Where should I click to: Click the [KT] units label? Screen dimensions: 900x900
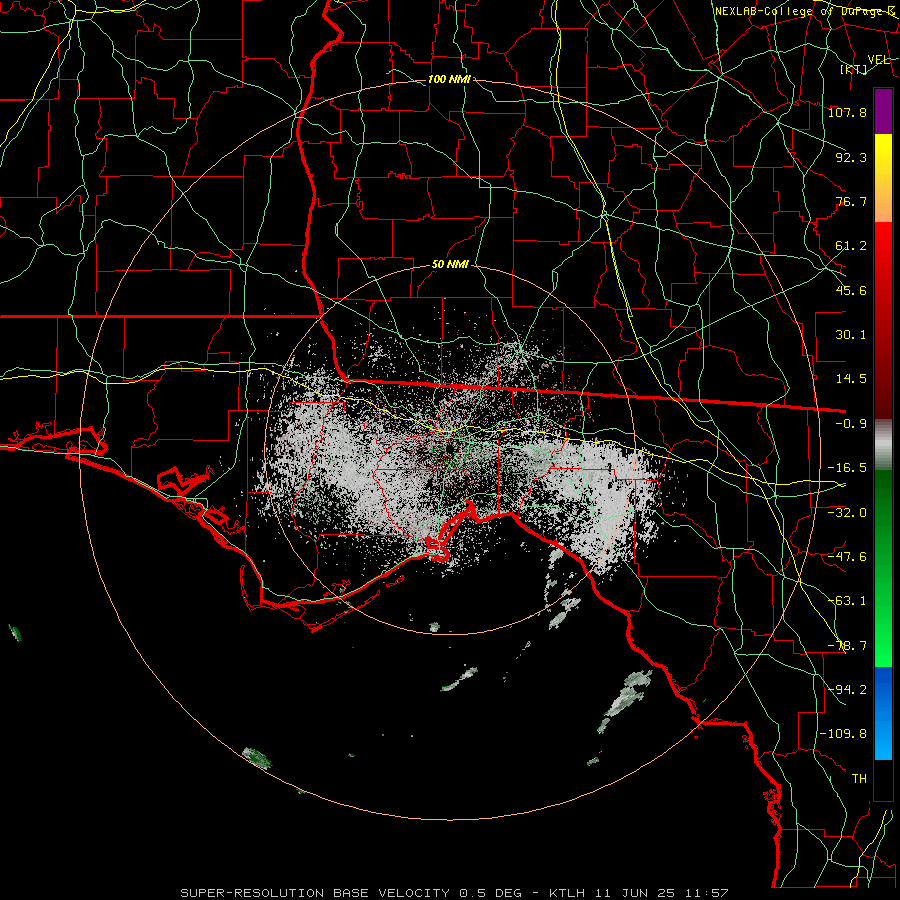854,69
